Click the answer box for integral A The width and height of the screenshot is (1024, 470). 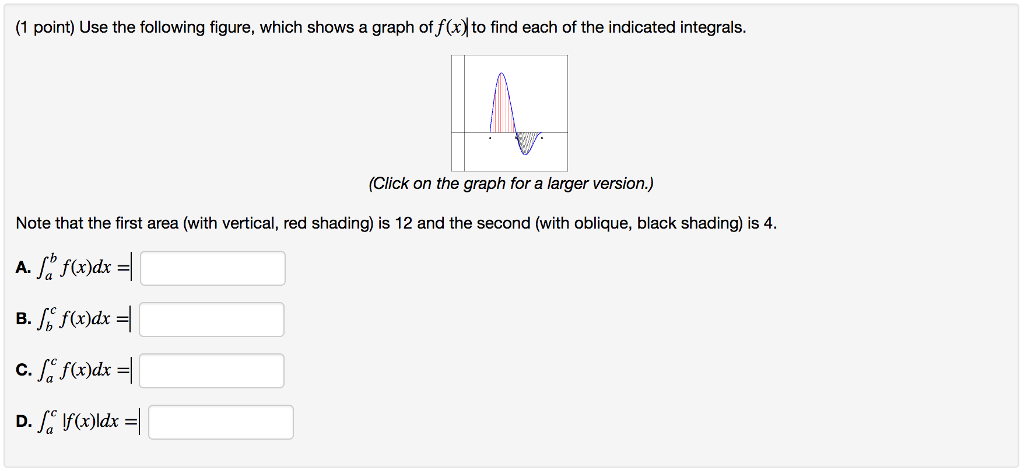coord(213,268)
